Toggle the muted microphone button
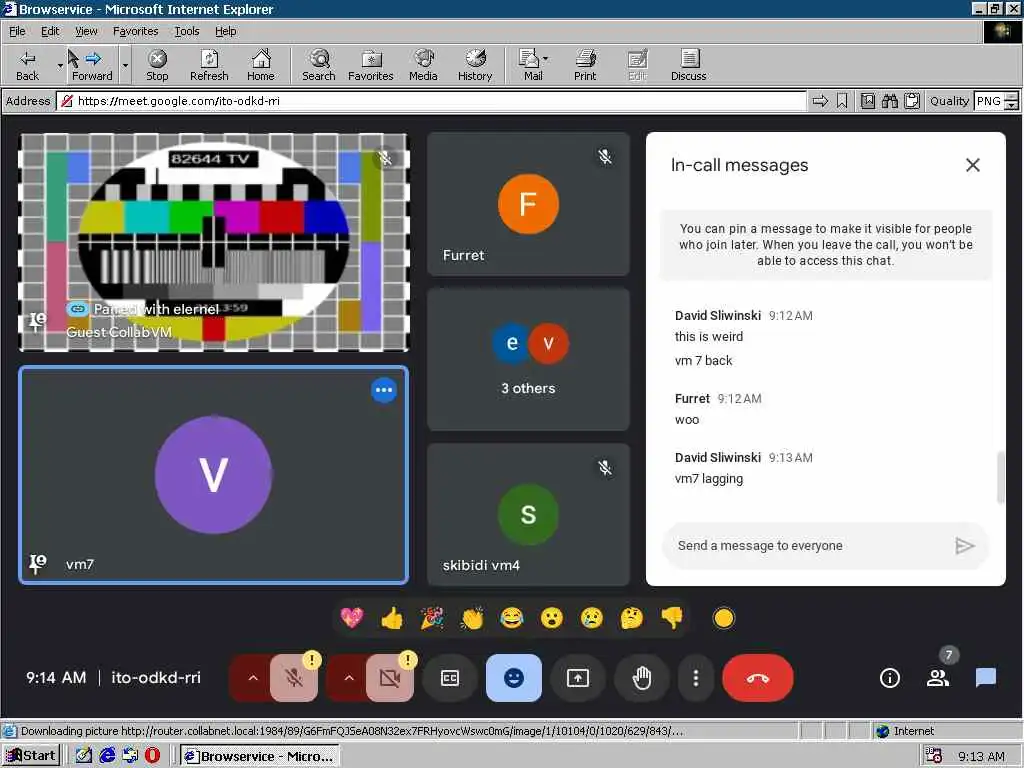The height and width of the screenshot is (768, 1024). coord(294,679)
